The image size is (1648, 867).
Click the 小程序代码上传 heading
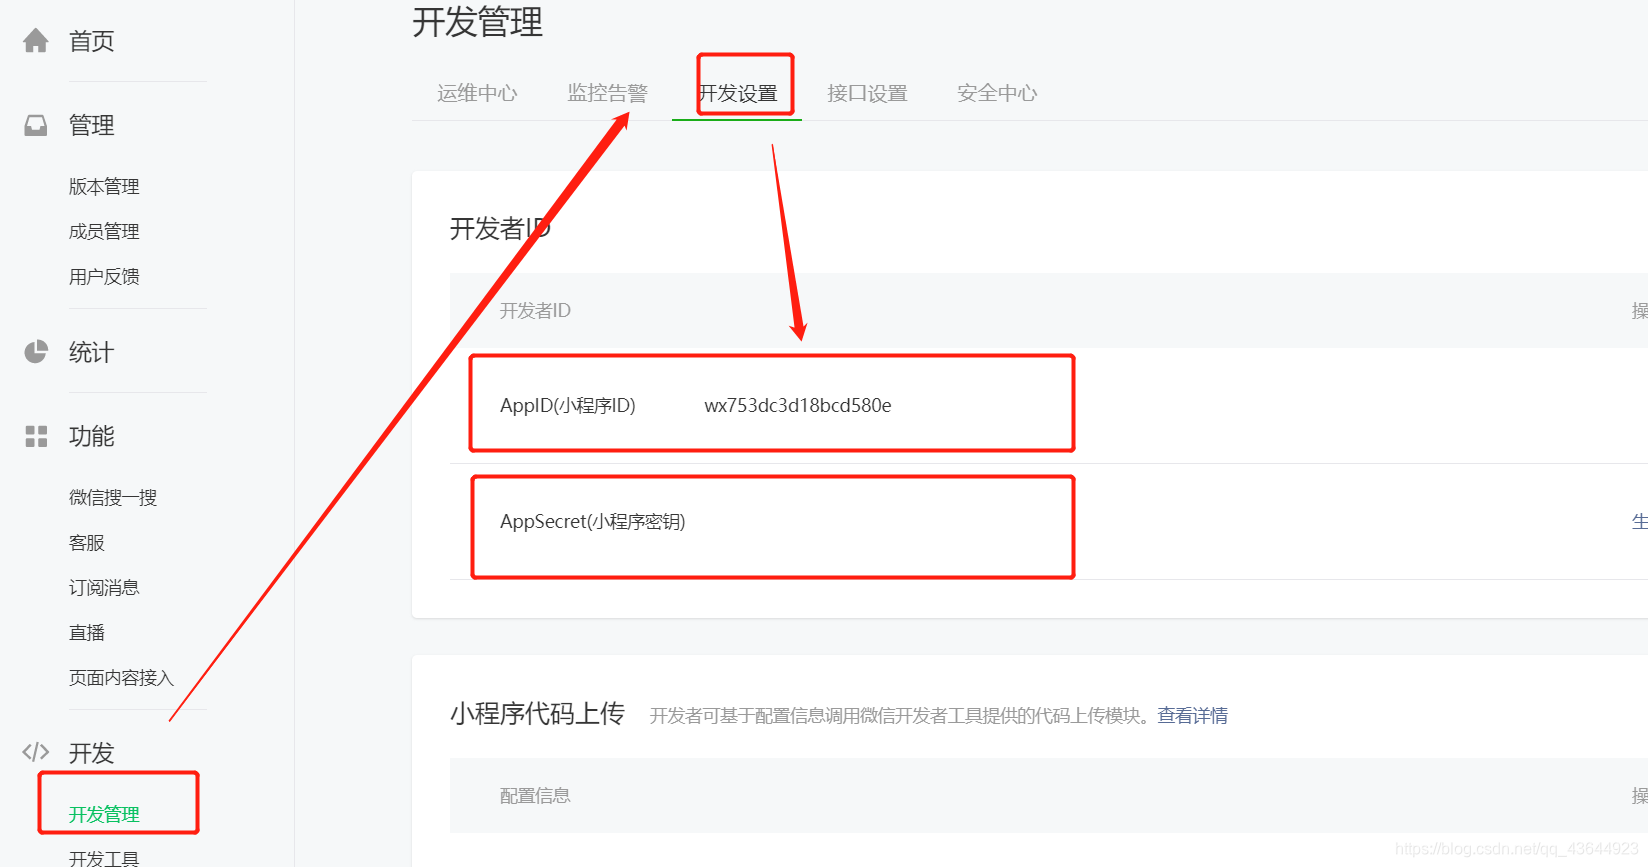point(537,713)
